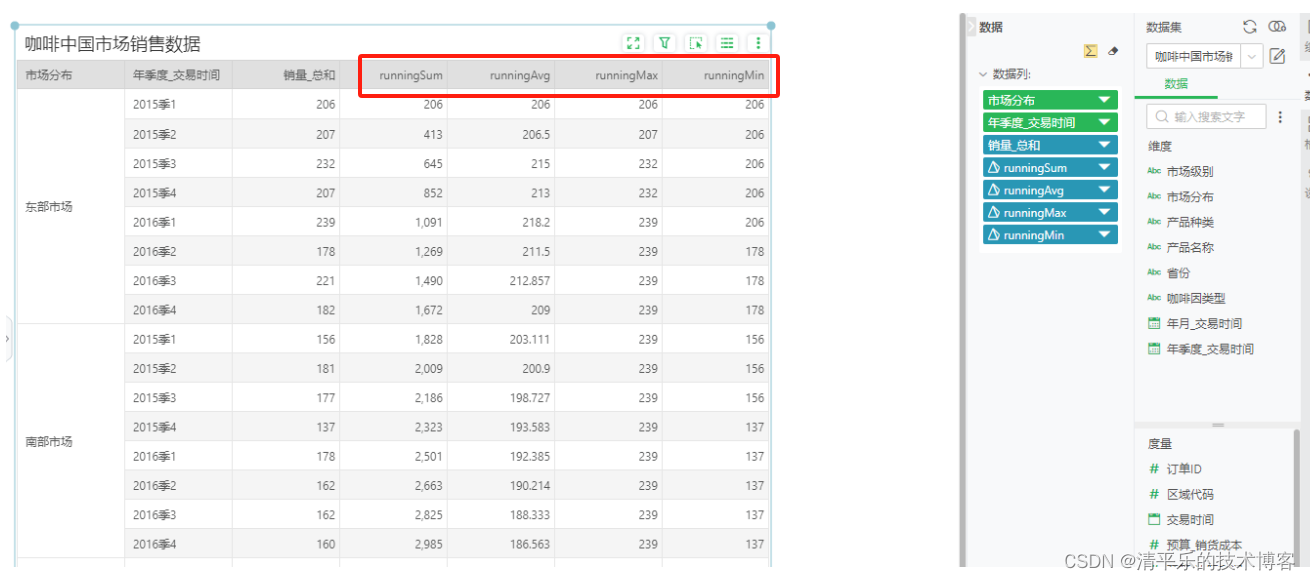Refresh the dataset with the circular arrows icon
Viewport: 1310px width, 580px height.
1250,27
